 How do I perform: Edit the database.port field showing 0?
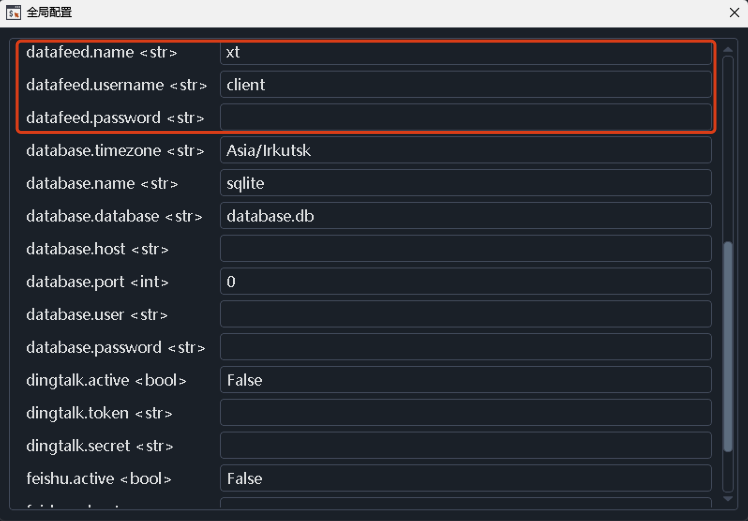pos(466,281)
